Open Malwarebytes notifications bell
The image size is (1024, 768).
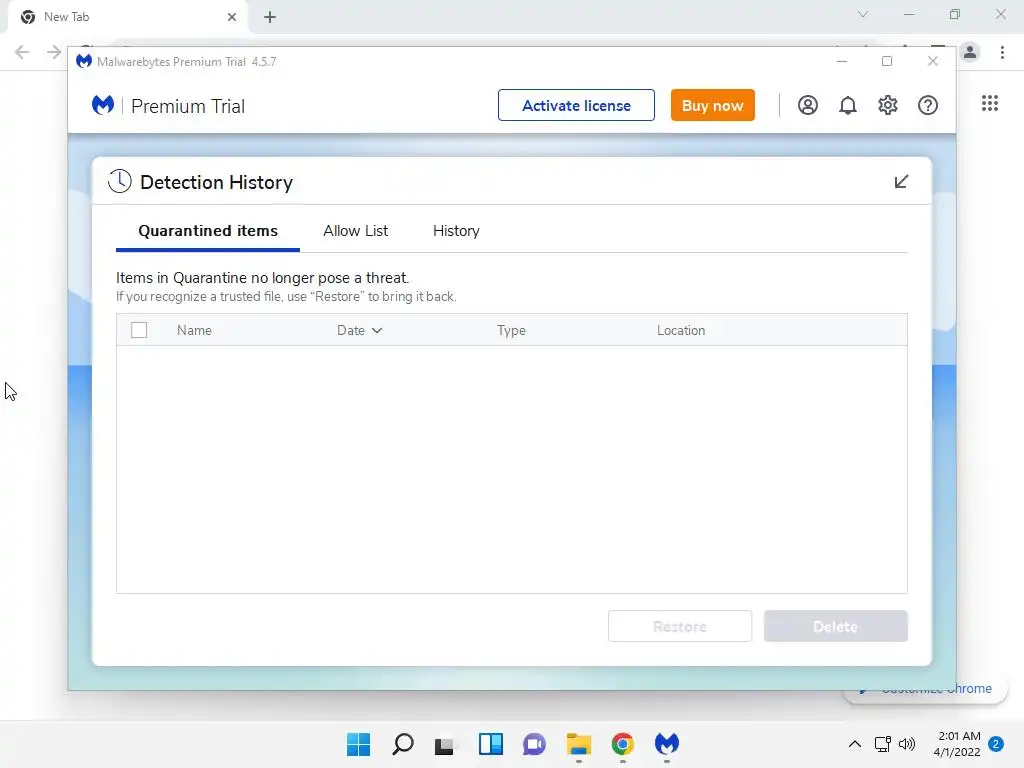(x=848, y=105)
